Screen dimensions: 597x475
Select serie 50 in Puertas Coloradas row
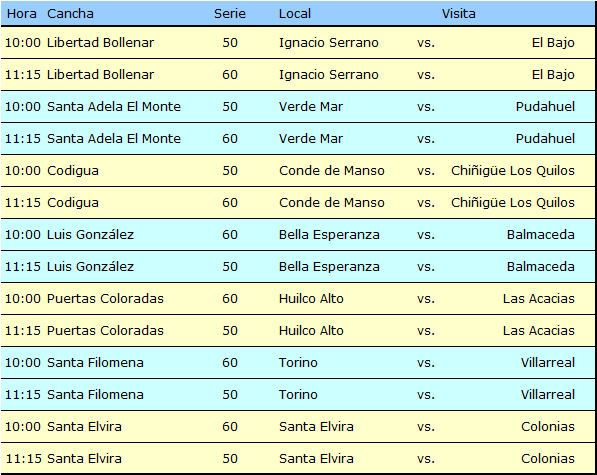coord(230,330)
